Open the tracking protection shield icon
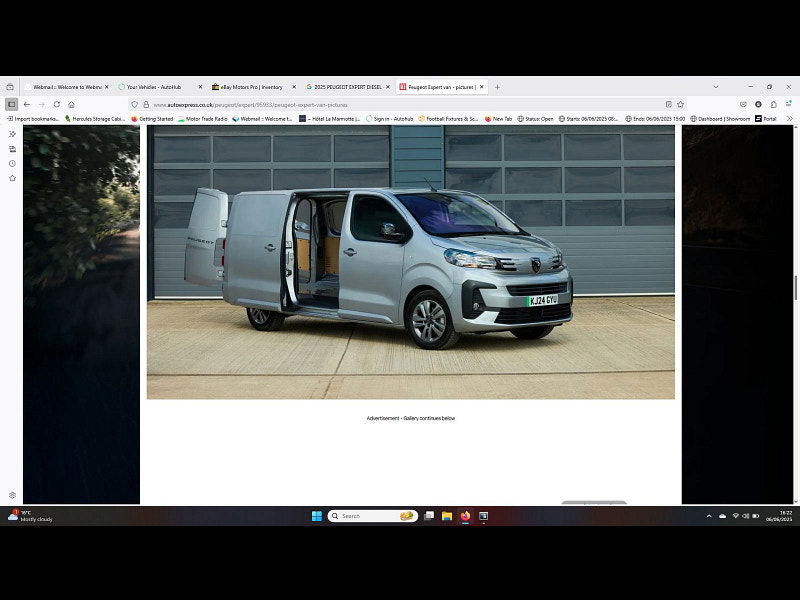Screen dimensions: 800x600 (135, 104)
